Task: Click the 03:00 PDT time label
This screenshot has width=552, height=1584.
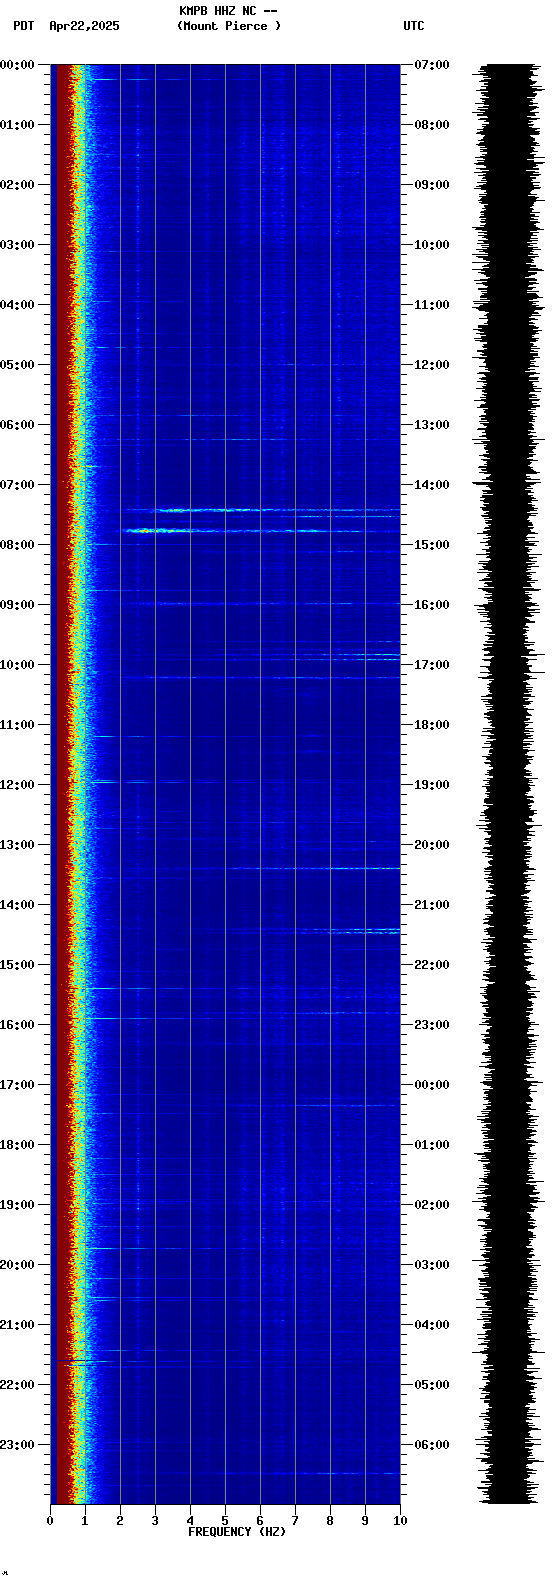Action: pos(17,245)
